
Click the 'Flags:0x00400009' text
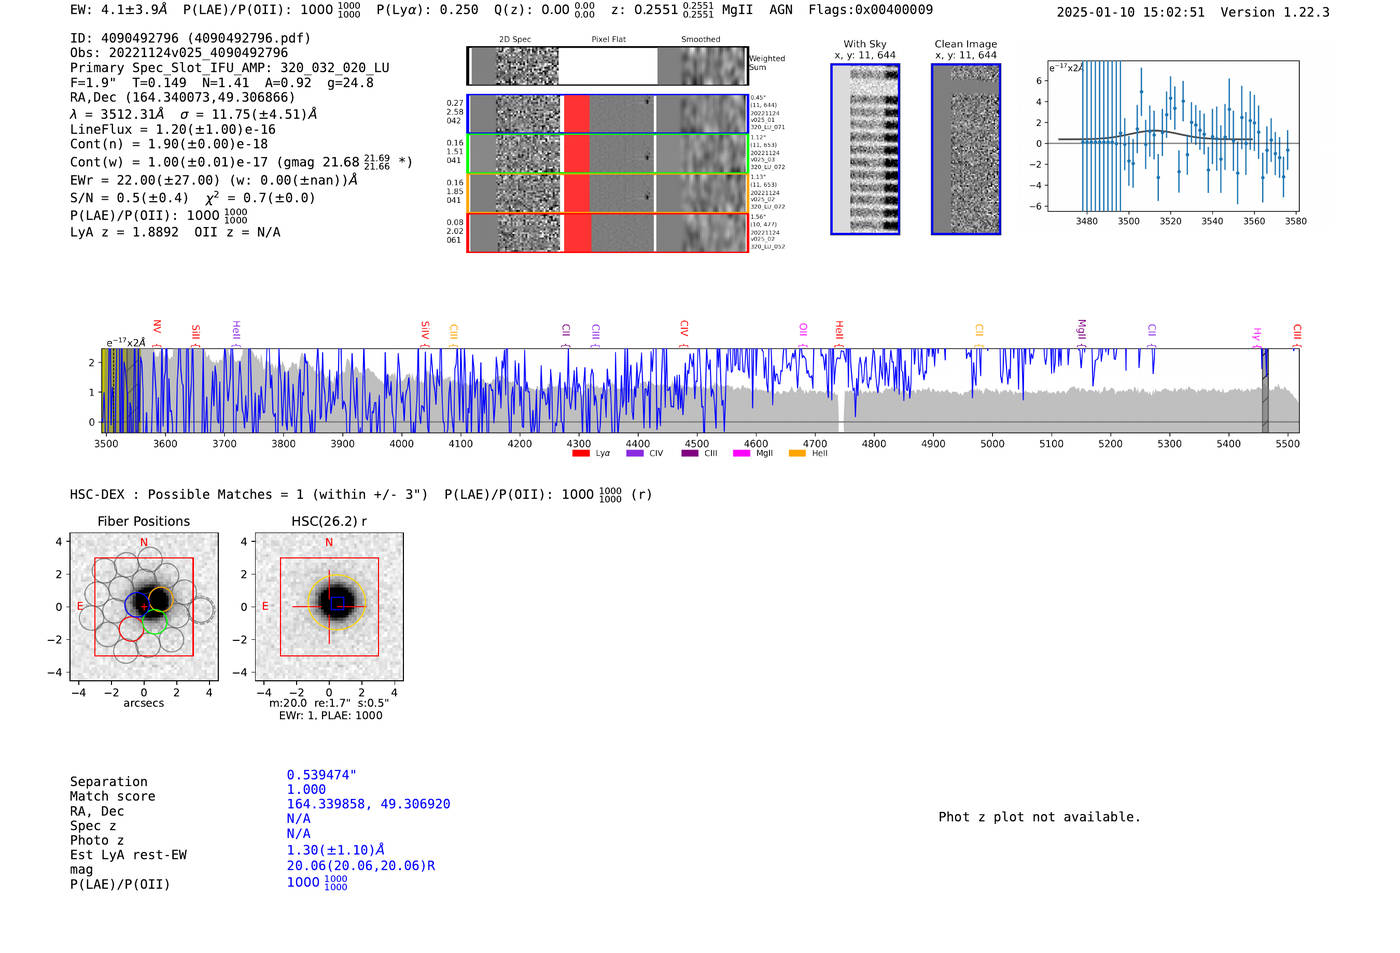(871, 9)
